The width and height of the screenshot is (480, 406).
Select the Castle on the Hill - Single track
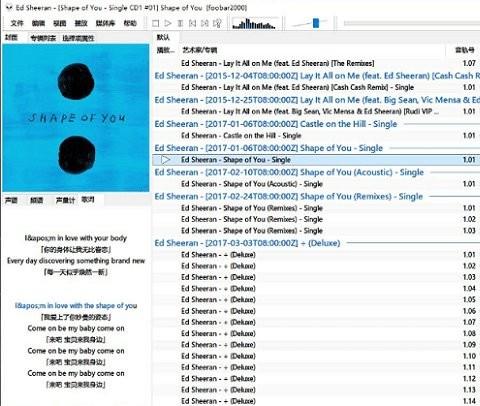point(316,136)
